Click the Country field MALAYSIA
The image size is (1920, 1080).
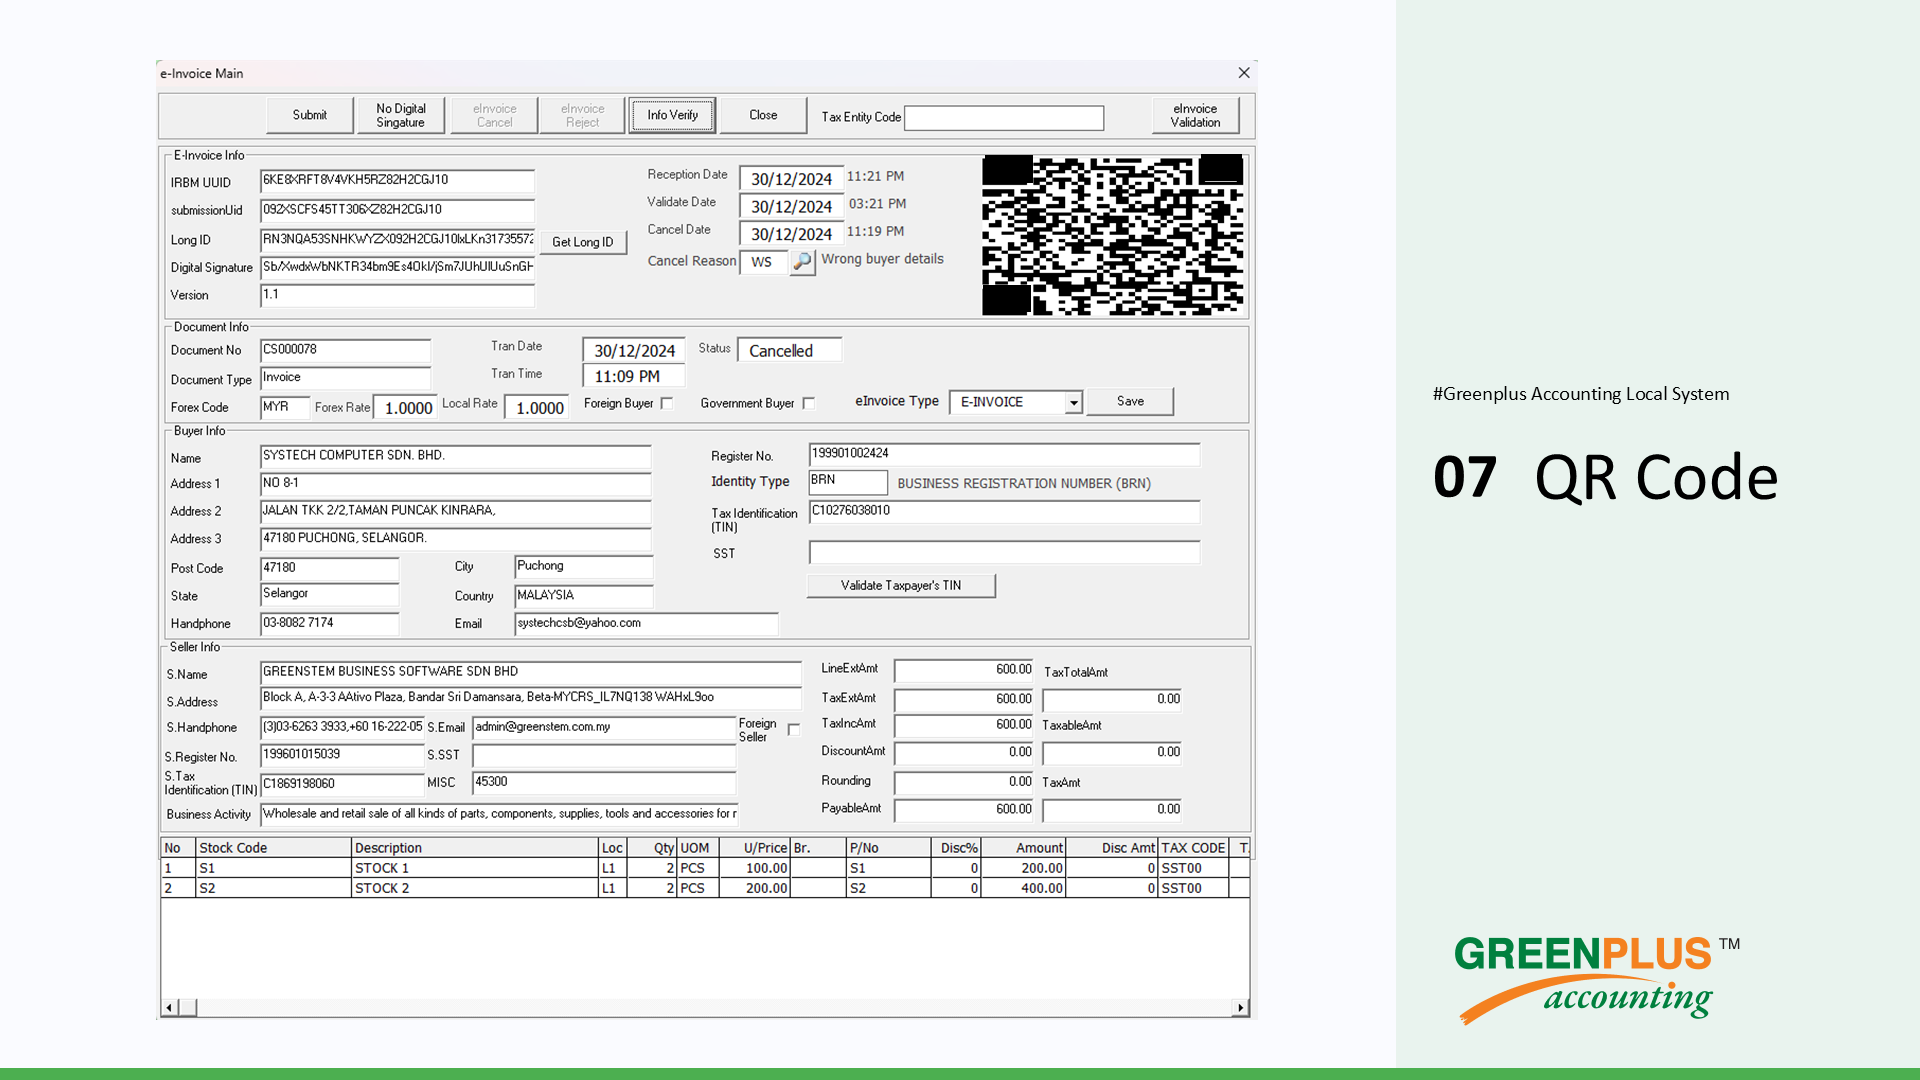pyautogui.click(x=584, y=595)
